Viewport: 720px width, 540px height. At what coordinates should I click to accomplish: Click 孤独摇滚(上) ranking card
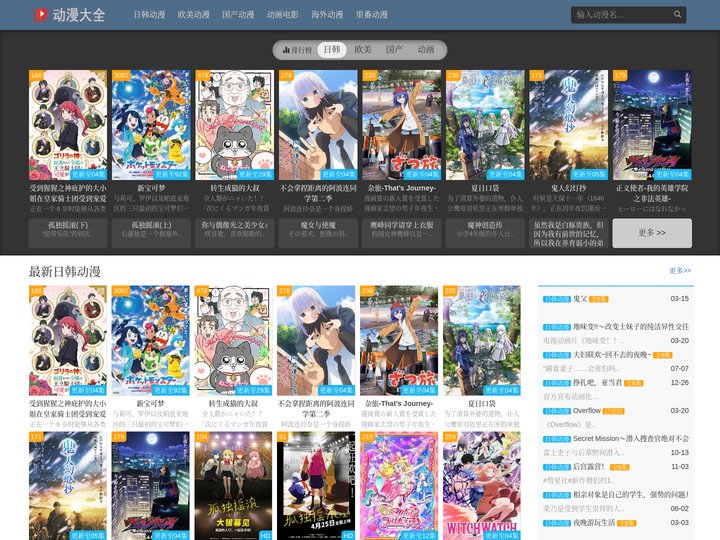151,233
